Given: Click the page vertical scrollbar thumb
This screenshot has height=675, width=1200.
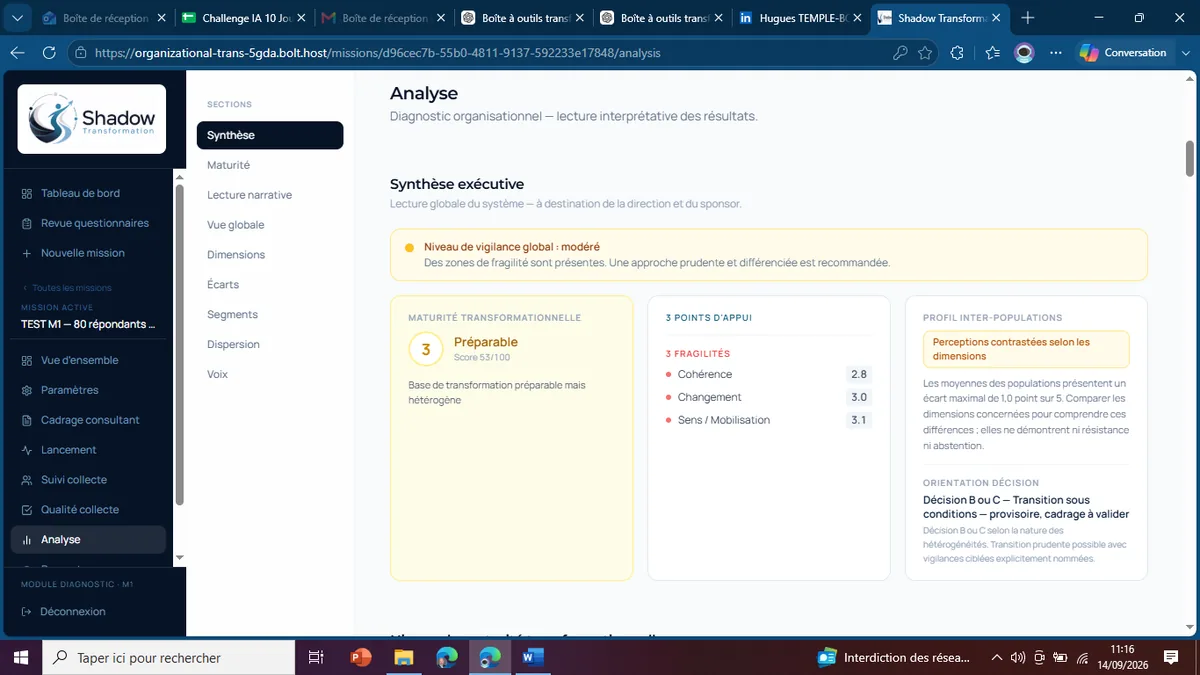Looking at the screenshot, I should pyautogui.click(x=1190, y=157).
